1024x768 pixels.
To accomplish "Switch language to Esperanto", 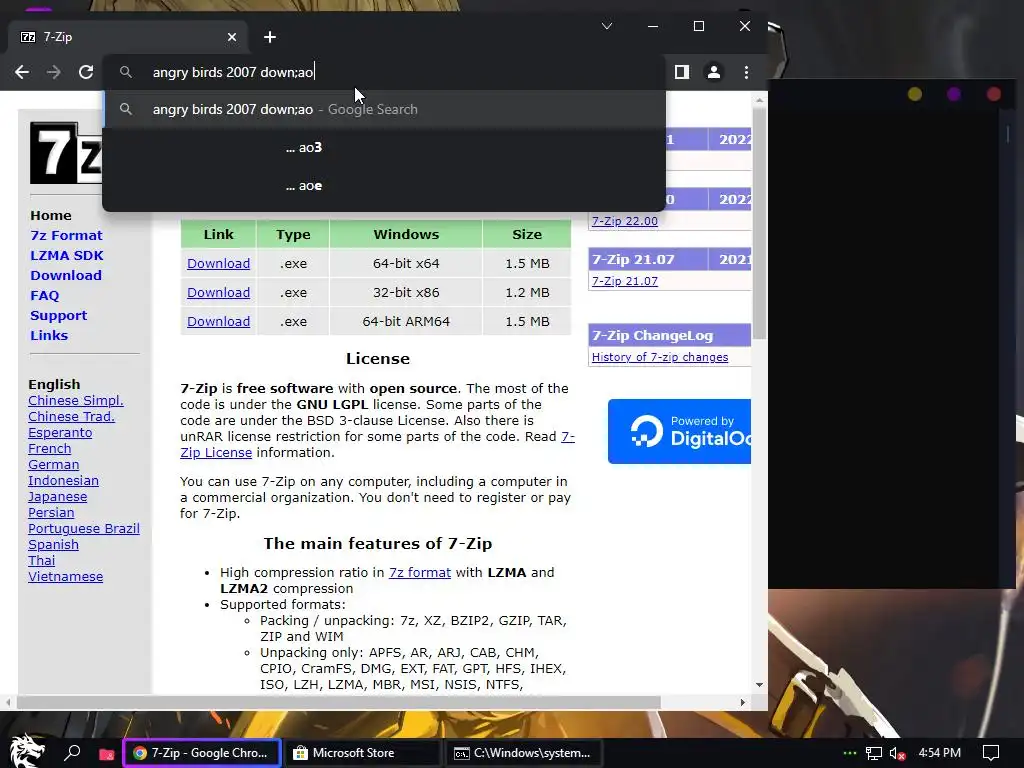I will click(x=60, y=432).
